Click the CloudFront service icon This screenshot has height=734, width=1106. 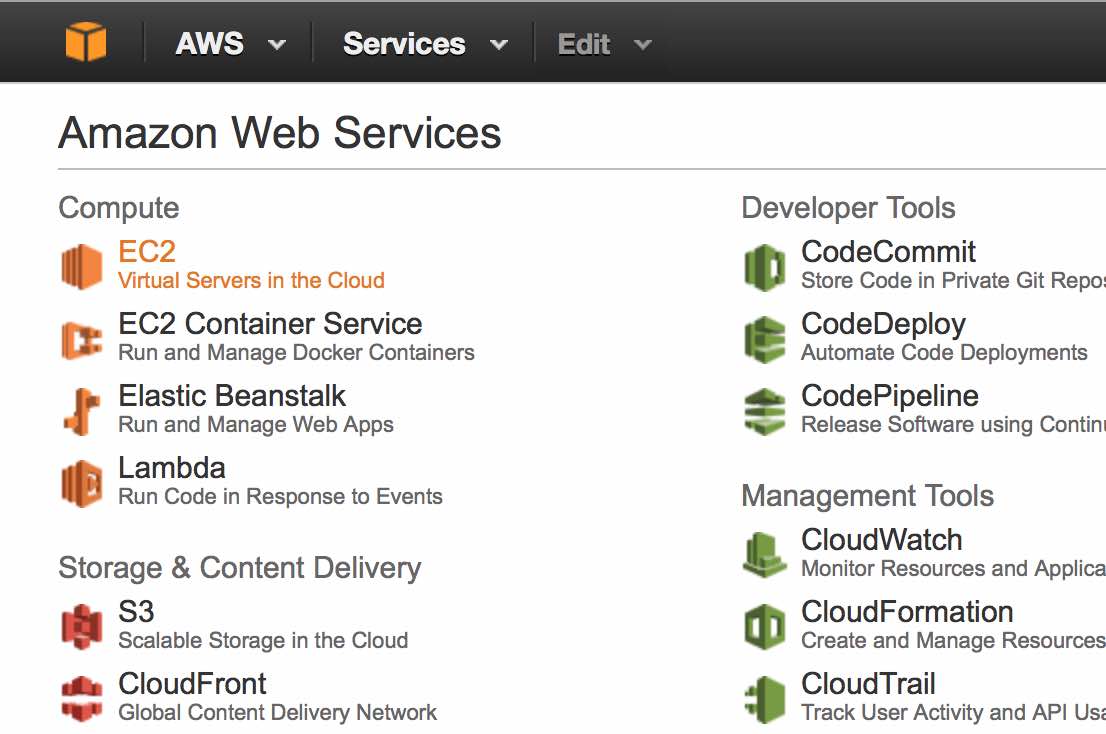tap(82, 699)
